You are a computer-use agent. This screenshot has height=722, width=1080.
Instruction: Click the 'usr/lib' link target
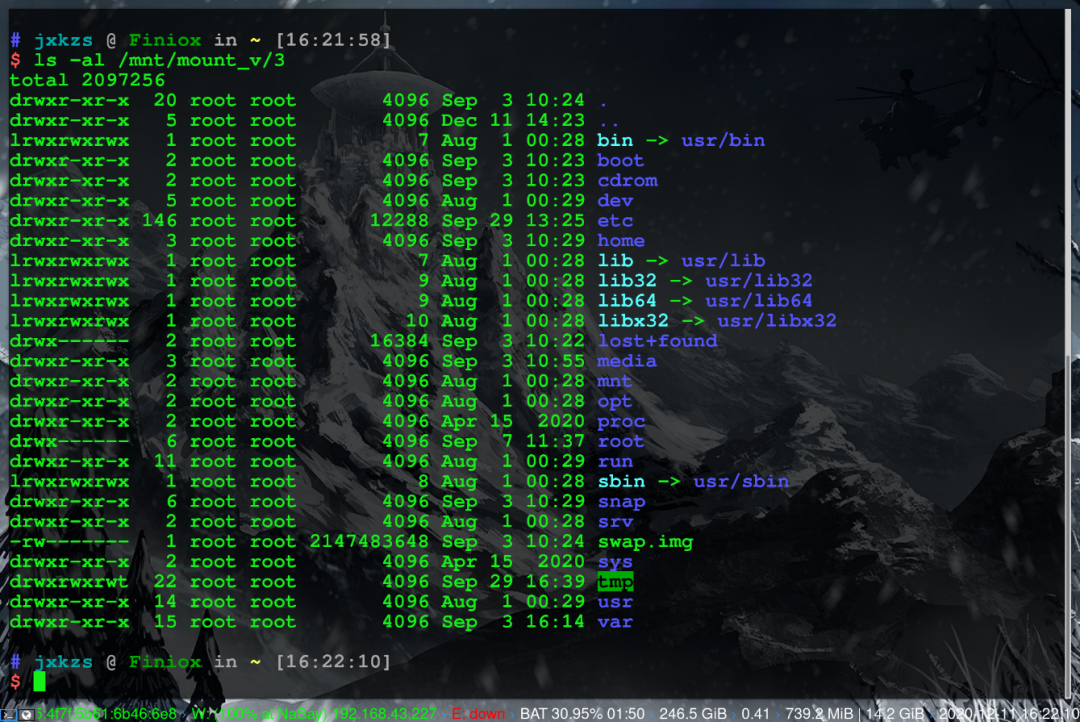coord(723,260)
